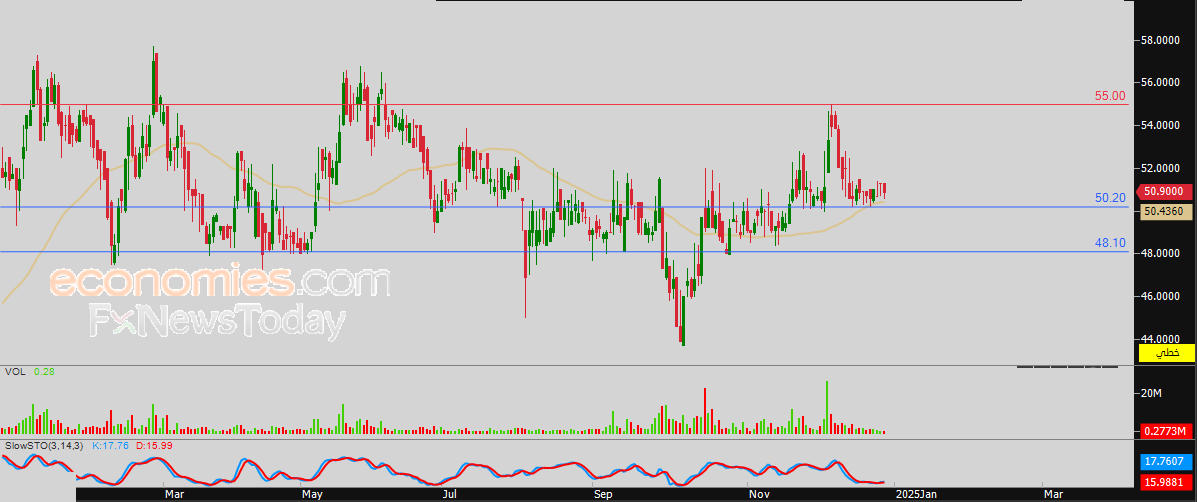The width and height of the screenshot is (1197, 502).
Task: Click the May label on time axis
Action: click(x=311, y=493)
